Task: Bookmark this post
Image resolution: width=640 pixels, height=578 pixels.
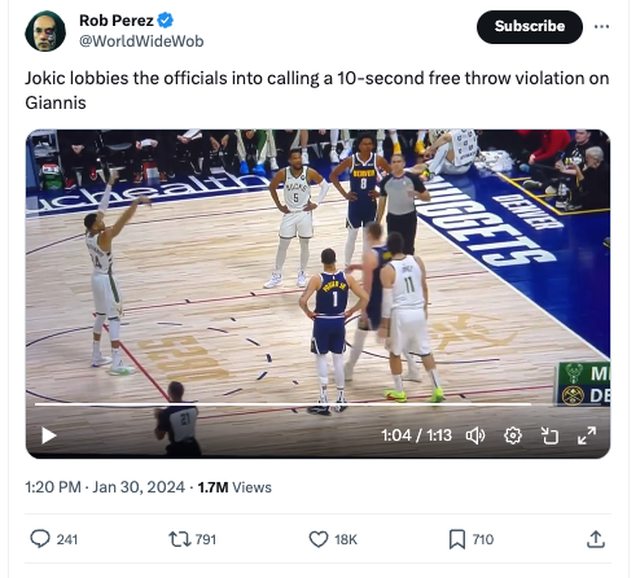Action: [457, 539]
